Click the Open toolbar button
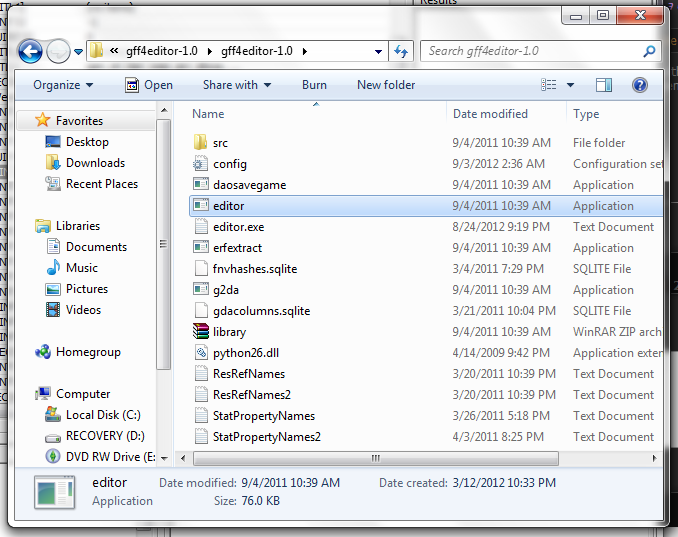This screenshot has height=537, width=678. 149,85
